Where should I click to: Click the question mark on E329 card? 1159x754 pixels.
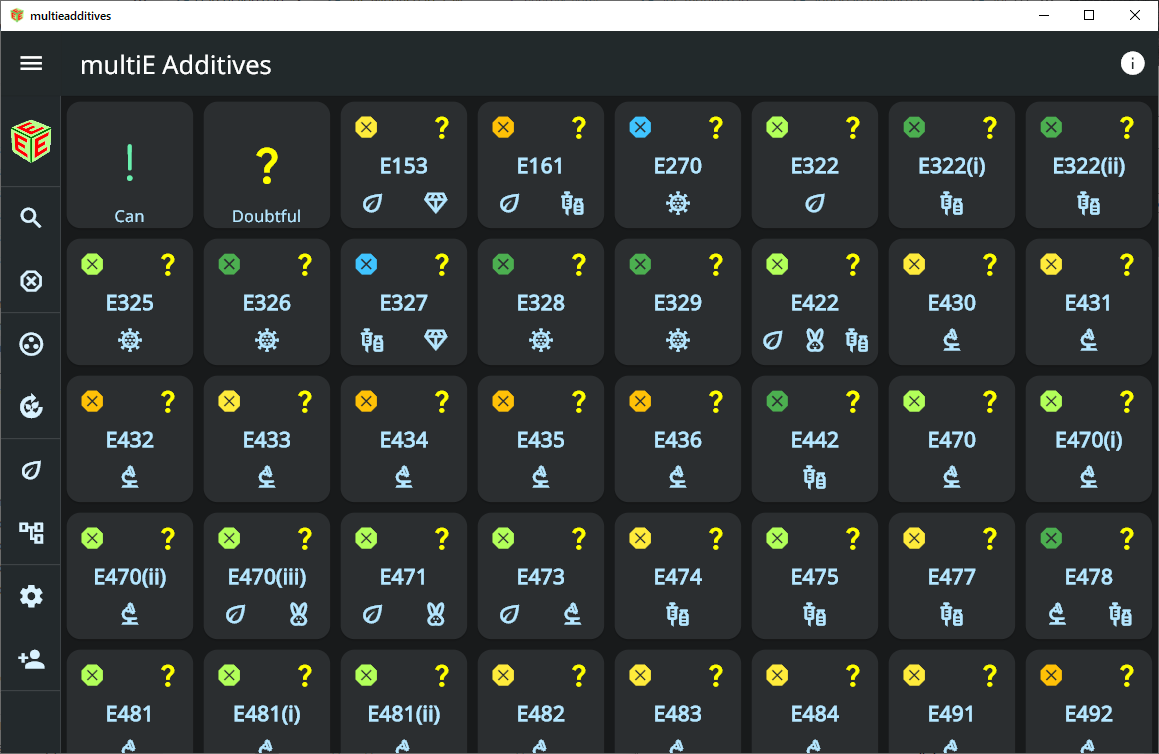[716, 264]
